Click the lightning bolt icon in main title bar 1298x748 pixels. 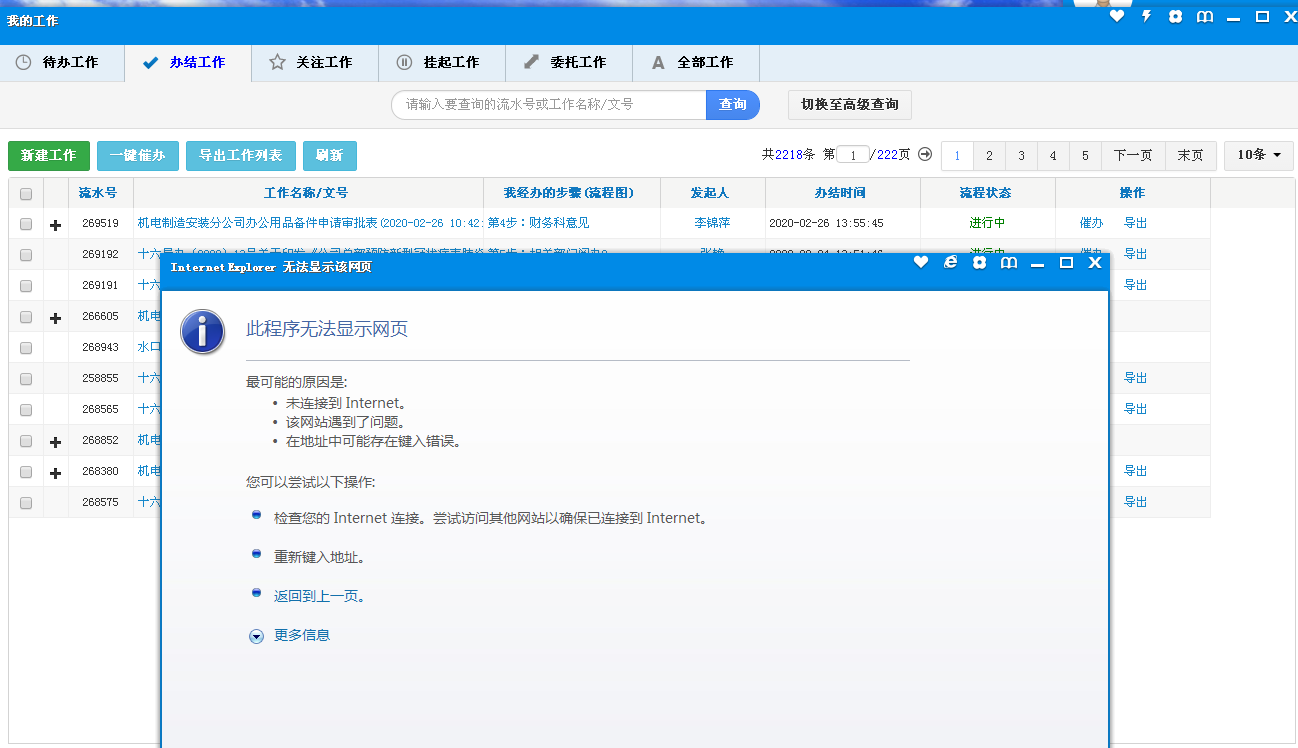coord(1147,17)
